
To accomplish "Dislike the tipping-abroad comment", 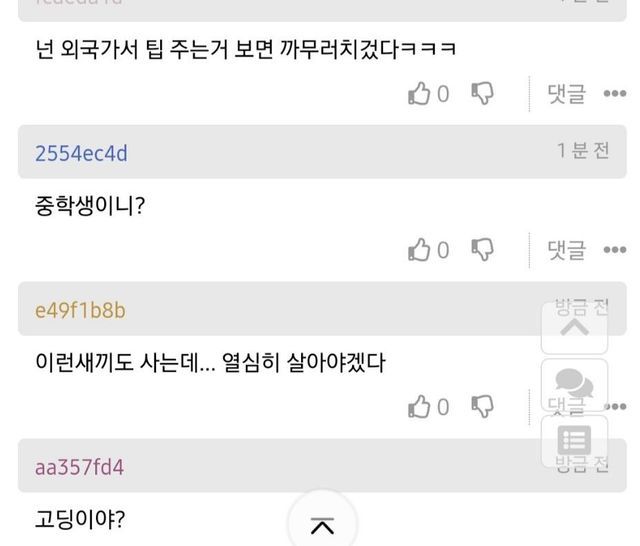I will pos(482,94).
